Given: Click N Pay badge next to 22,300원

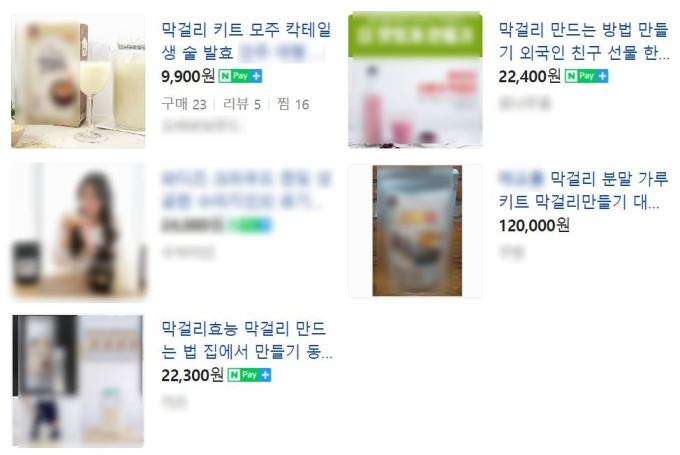Looking at the screenshot, I should click(x=249, y=375).
